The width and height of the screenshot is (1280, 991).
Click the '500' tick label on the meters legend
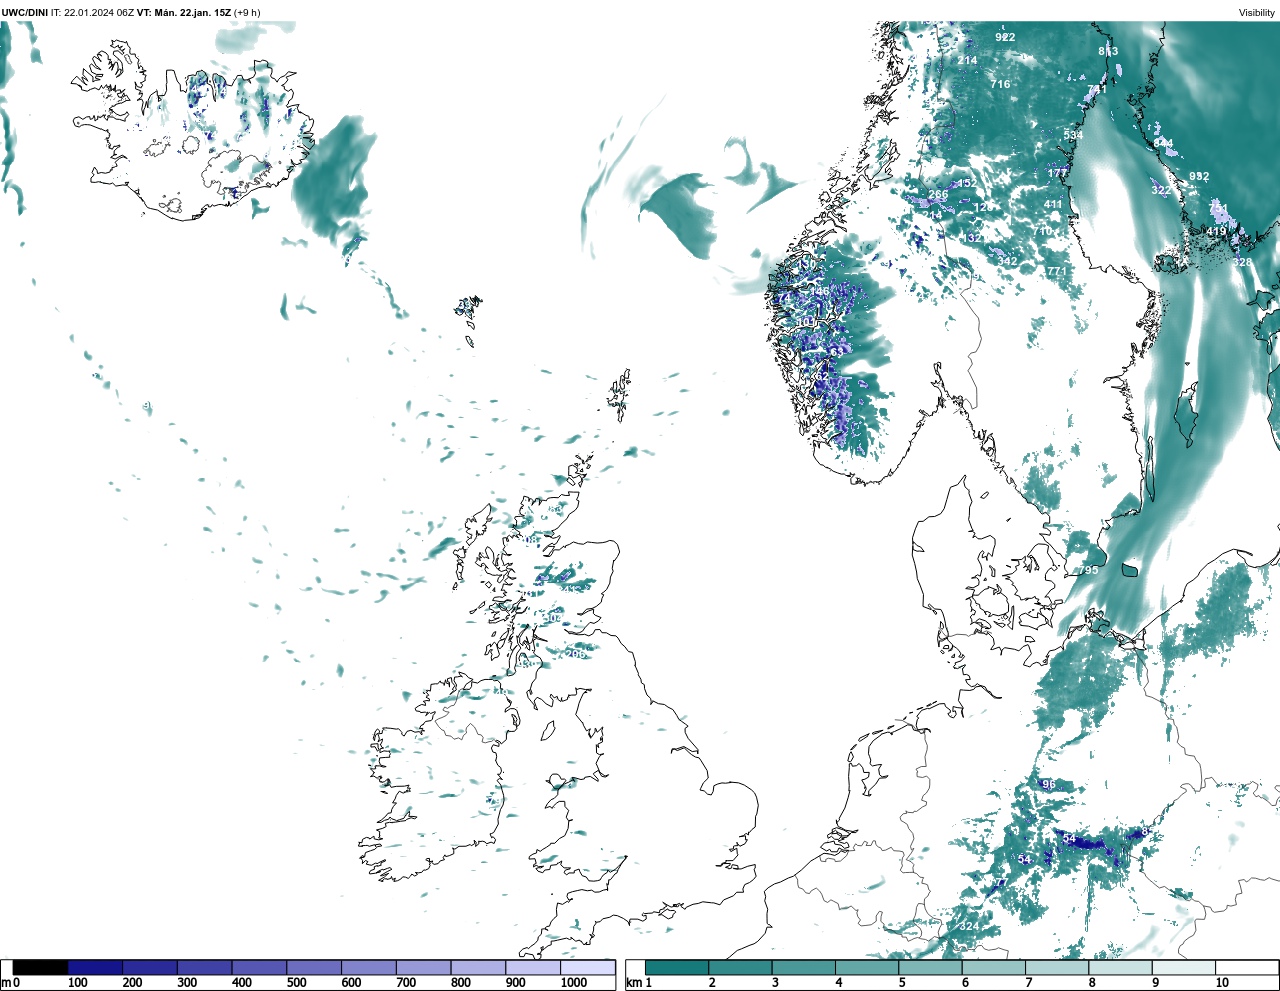pyautogui.click(x=296, y=983)
